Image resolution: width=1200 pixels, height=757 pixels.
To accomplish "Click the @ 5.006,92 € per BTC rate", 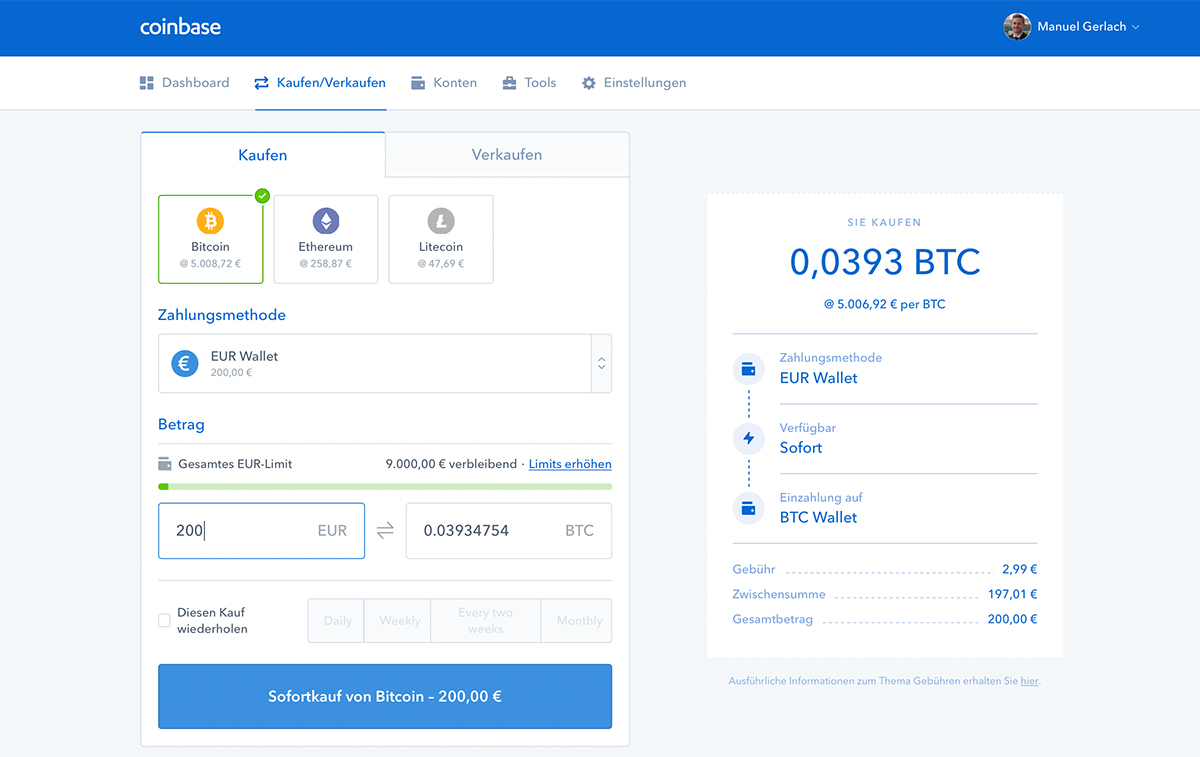I will coord(885,304).
